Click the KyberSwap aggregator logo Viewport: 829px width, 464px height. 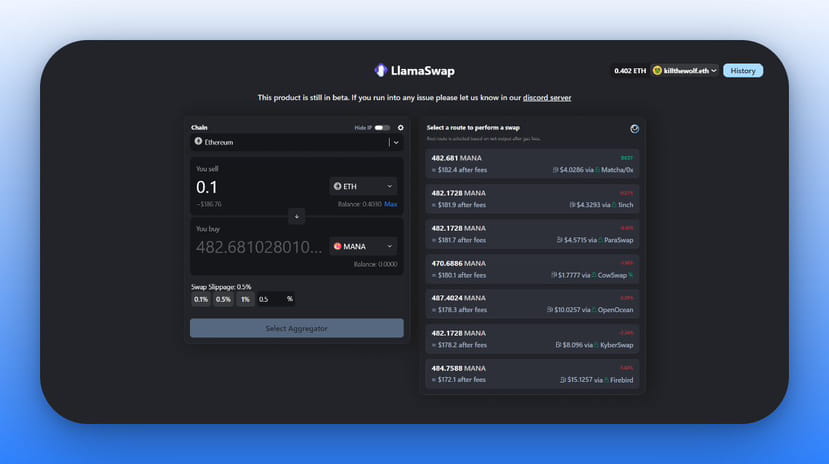[596, 345]
